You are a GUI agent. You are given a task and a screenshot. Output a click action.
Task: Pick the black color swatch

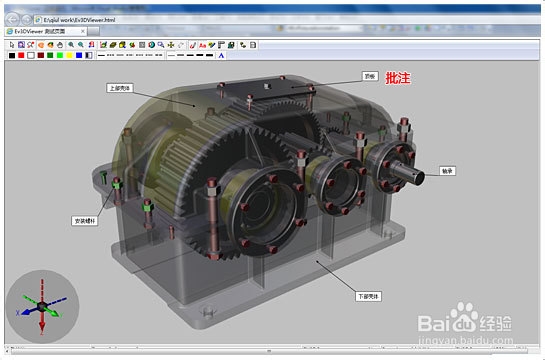12,55
